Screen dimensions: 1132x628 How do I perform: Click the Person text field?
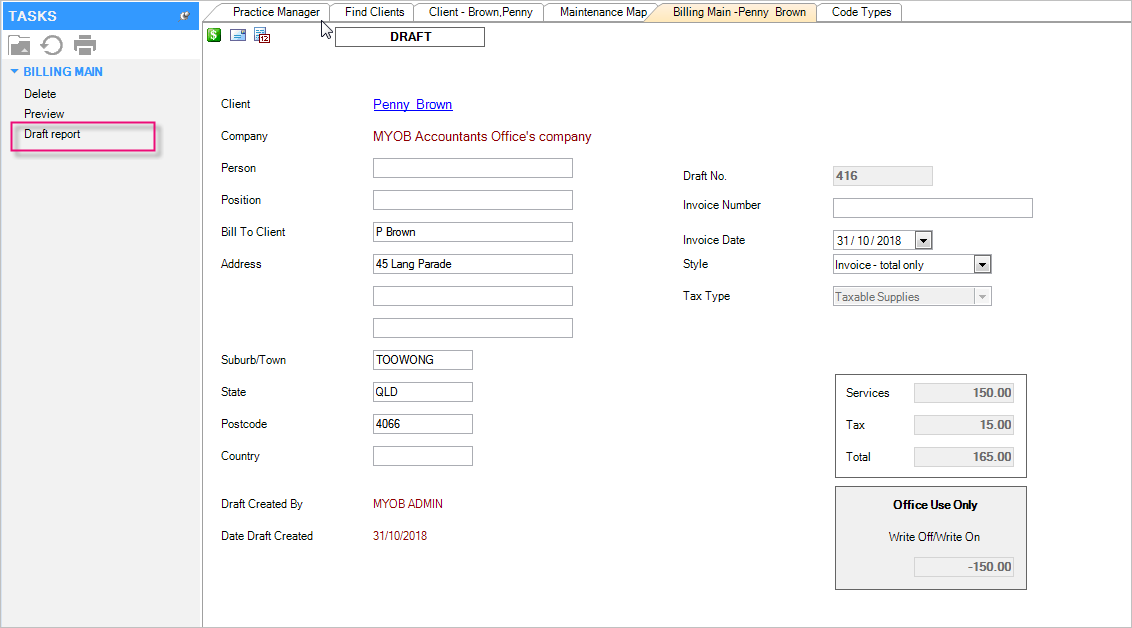click(472, 168)
